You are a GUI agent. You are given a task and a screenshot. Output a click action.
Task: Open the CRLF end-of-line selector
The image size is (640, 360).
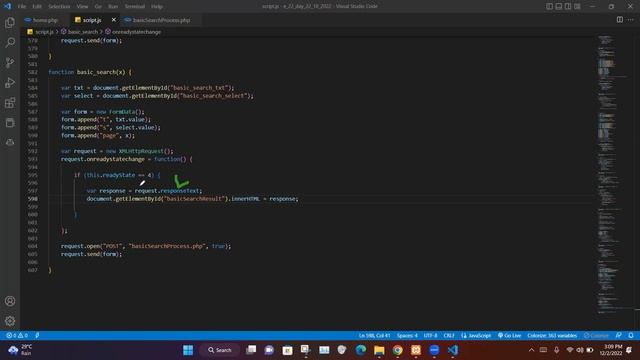449,336
